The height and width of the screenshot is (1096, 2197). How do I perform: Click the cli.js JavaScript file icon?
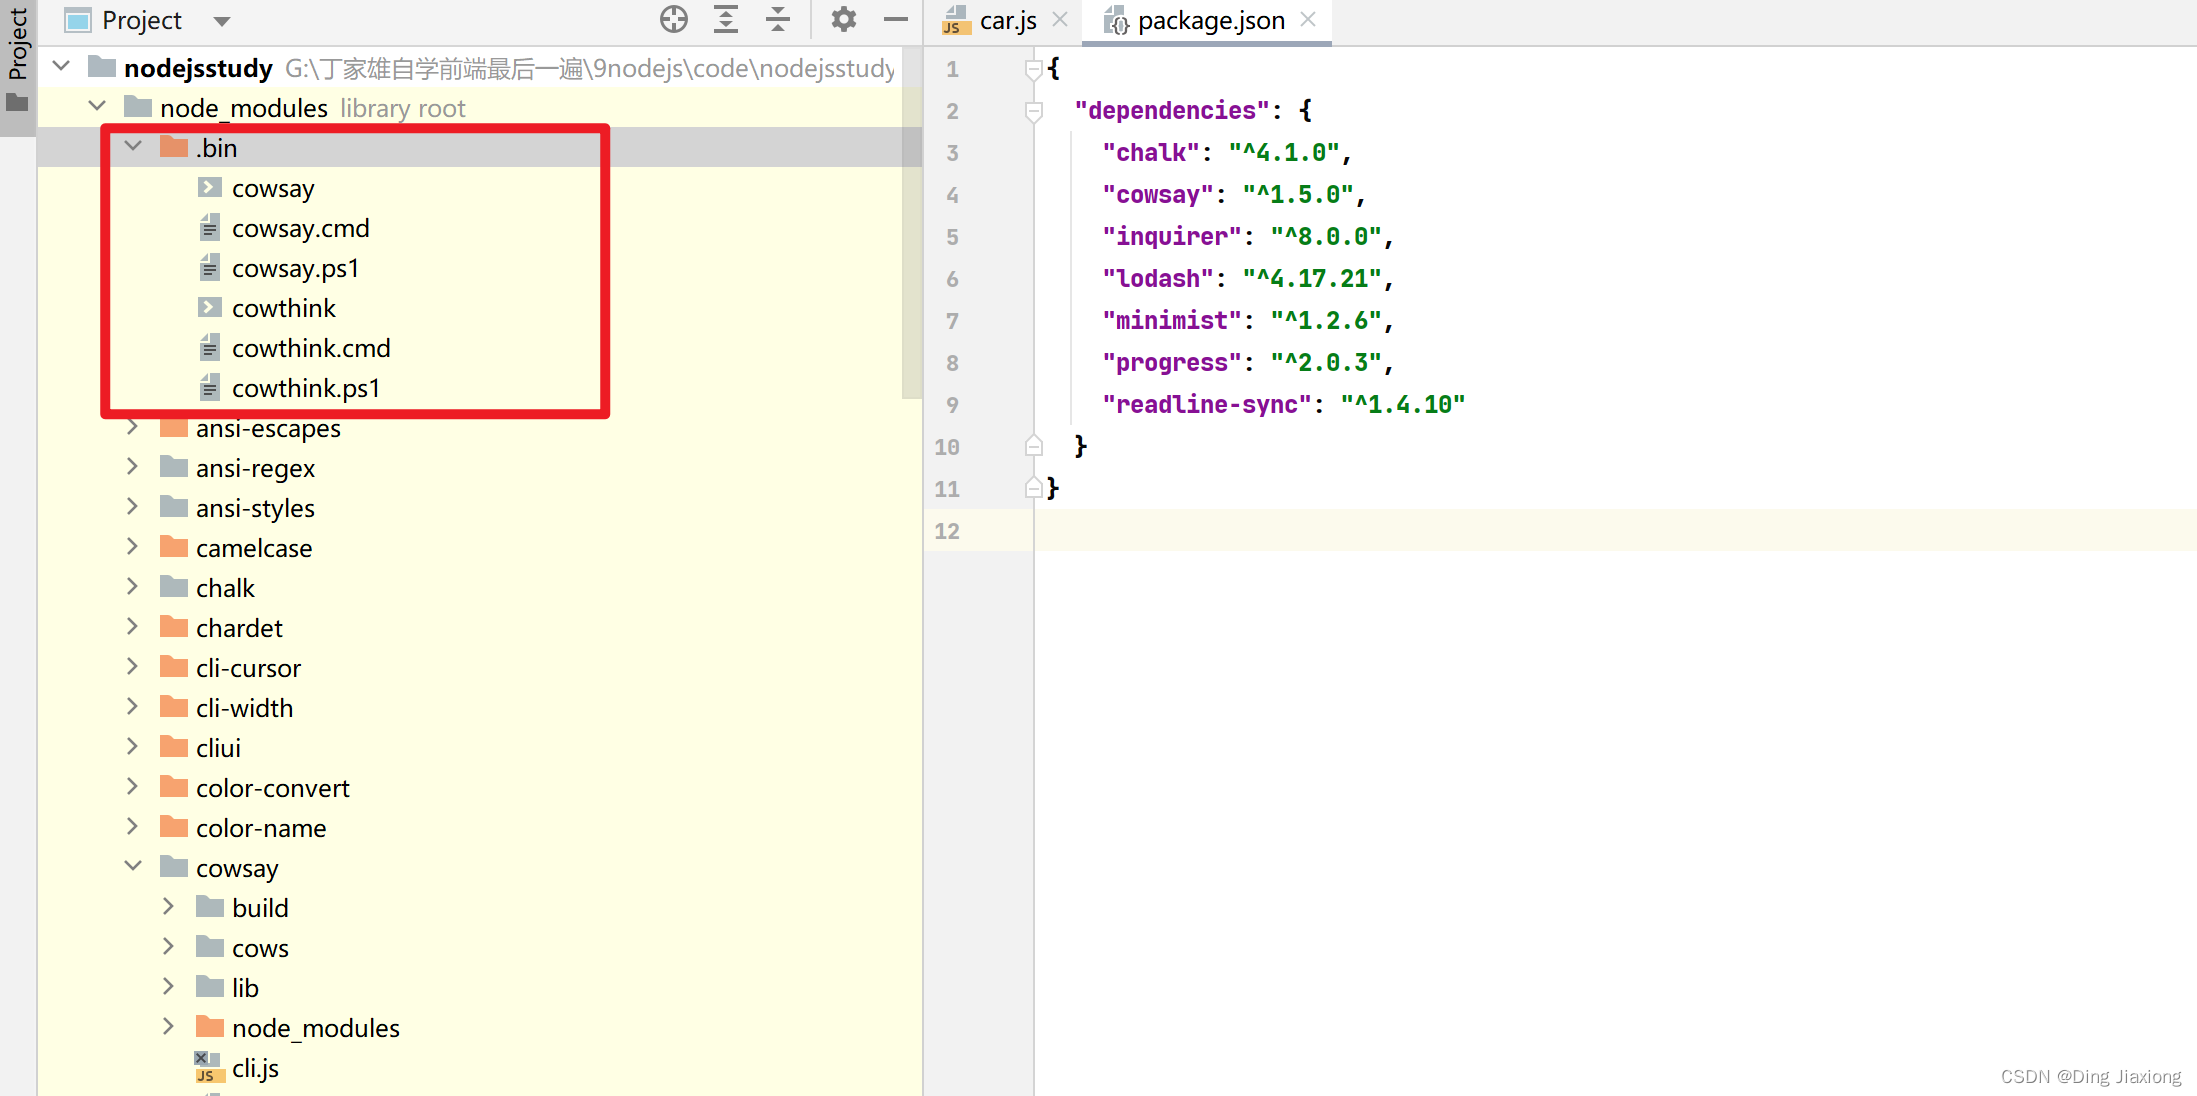207,1068
